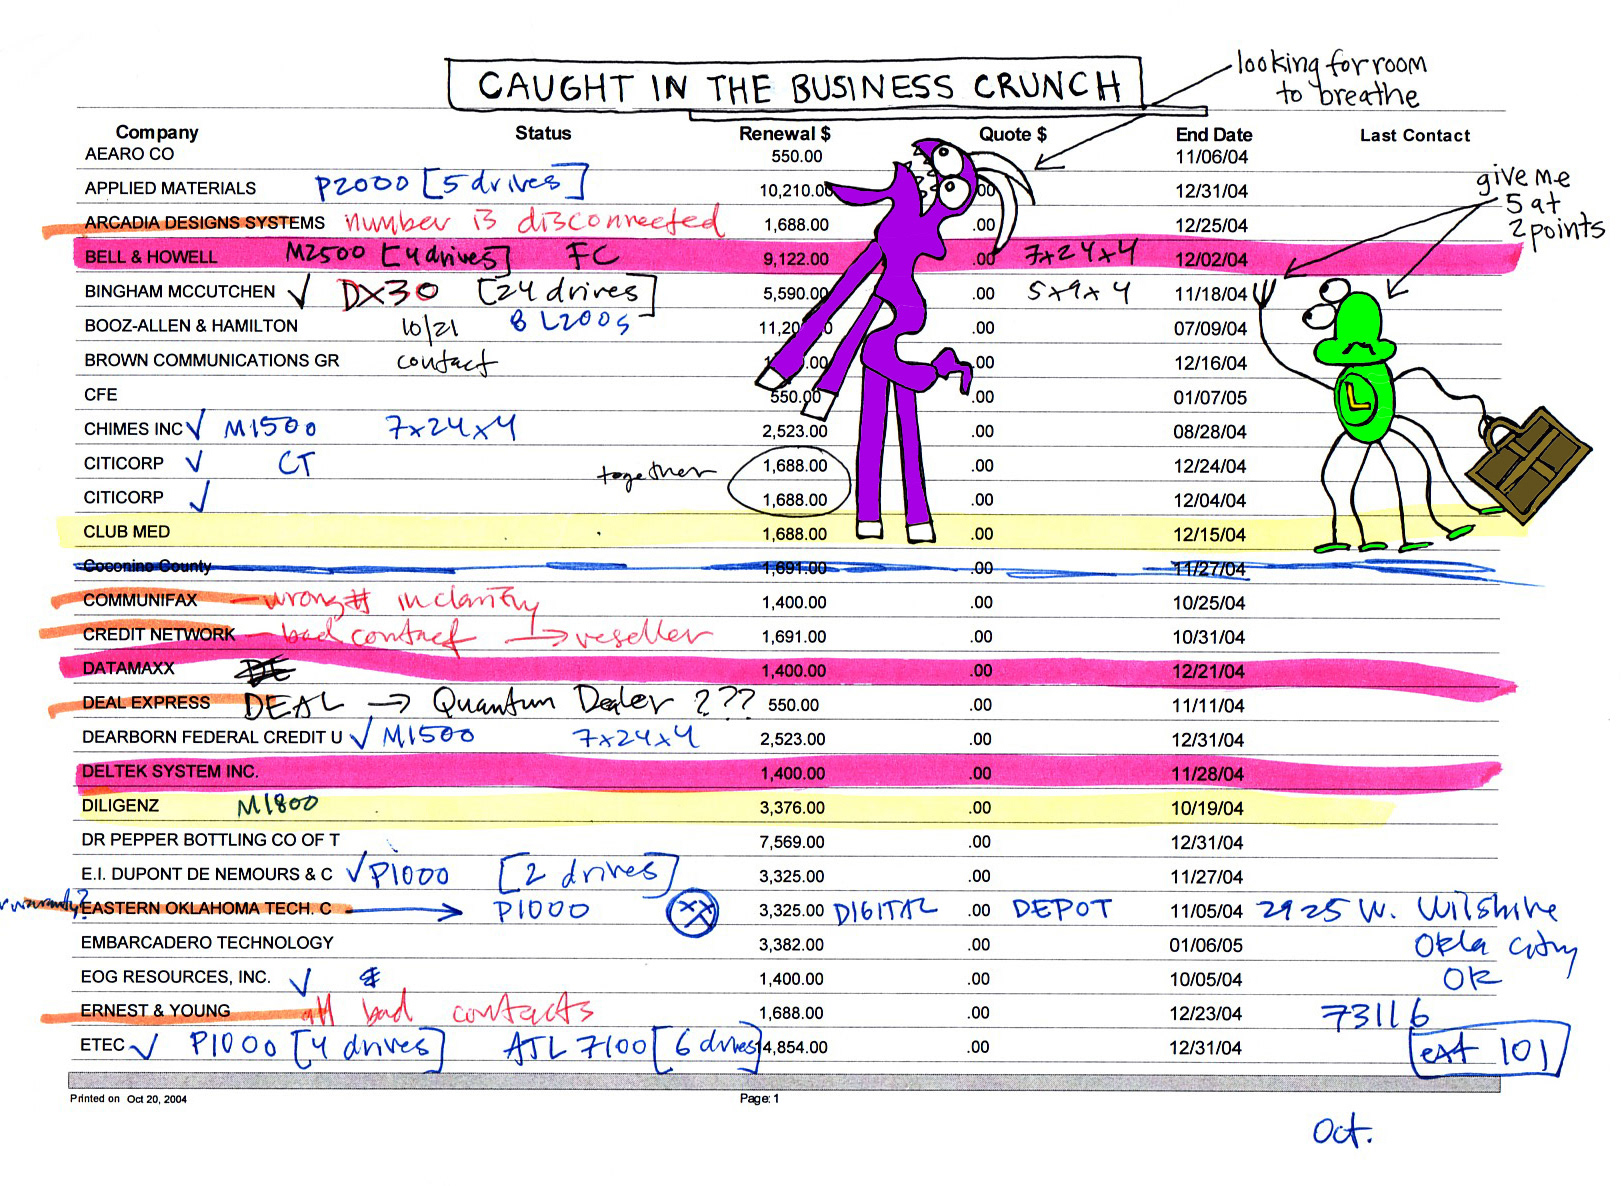Select the 07/09/04 end date
This screenshot has width=1624, height=1186.
pyautogui.click(x=1211, y=328)
